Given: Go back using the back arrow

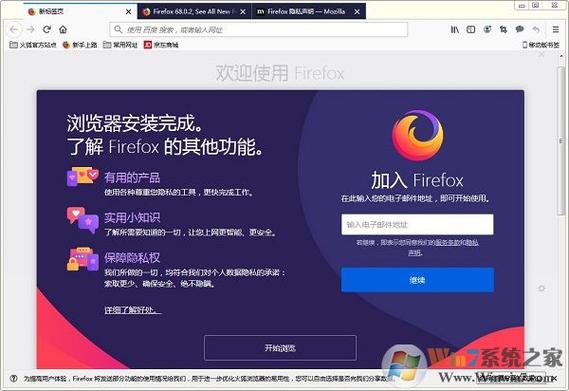Looking at the screenshot, I should 14,29.
